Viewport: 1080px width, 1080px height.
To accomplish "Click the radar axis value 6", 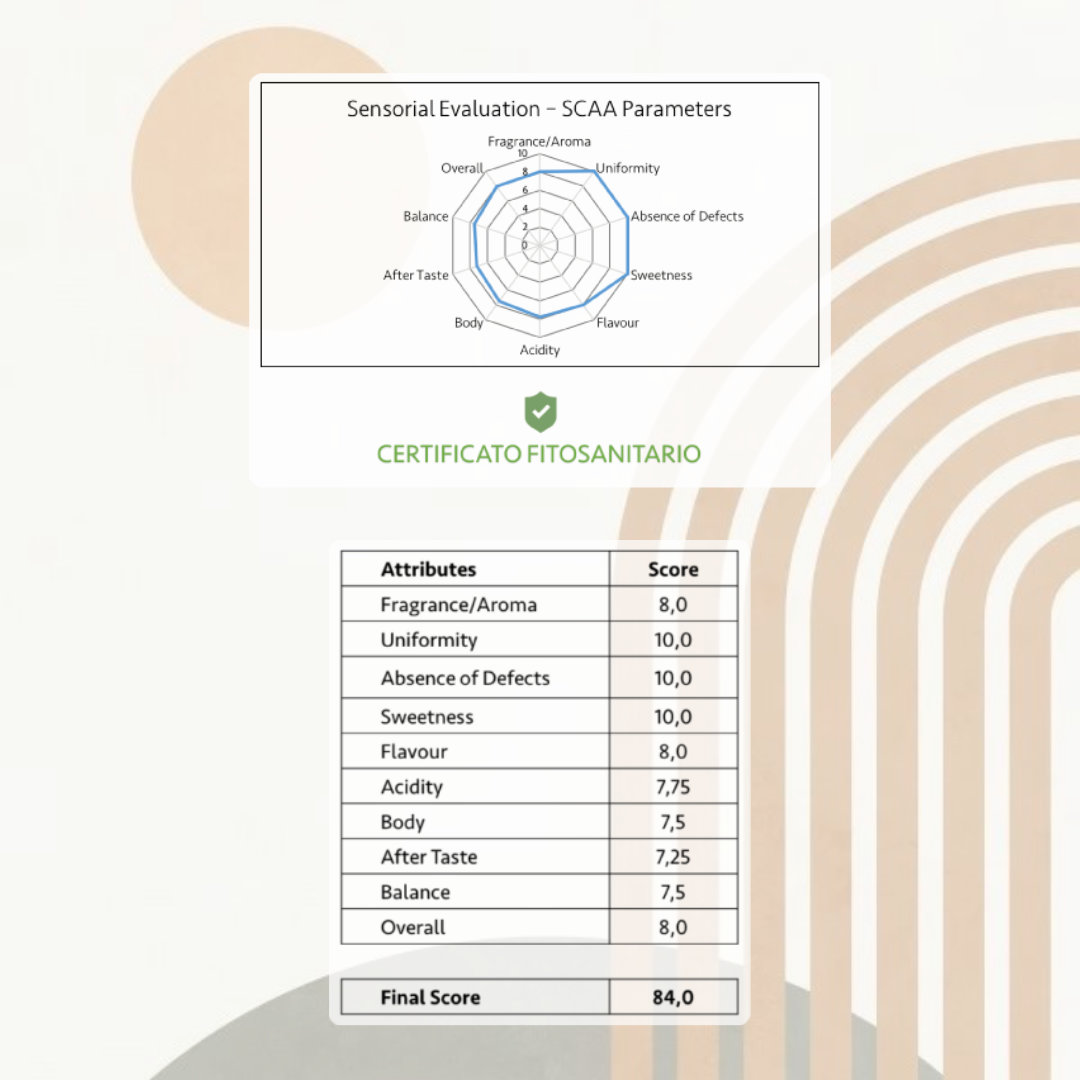I will (x=525, y=190).
